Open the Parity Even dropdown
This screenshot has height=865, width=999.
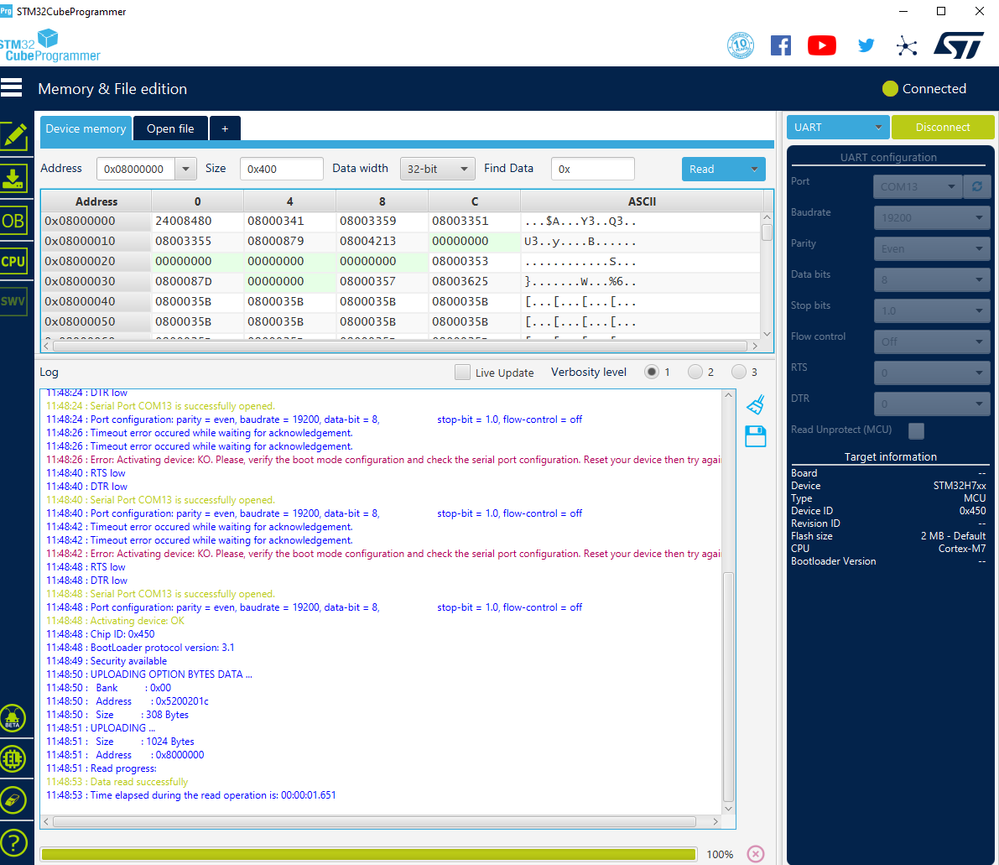click(x=931, y=248)
